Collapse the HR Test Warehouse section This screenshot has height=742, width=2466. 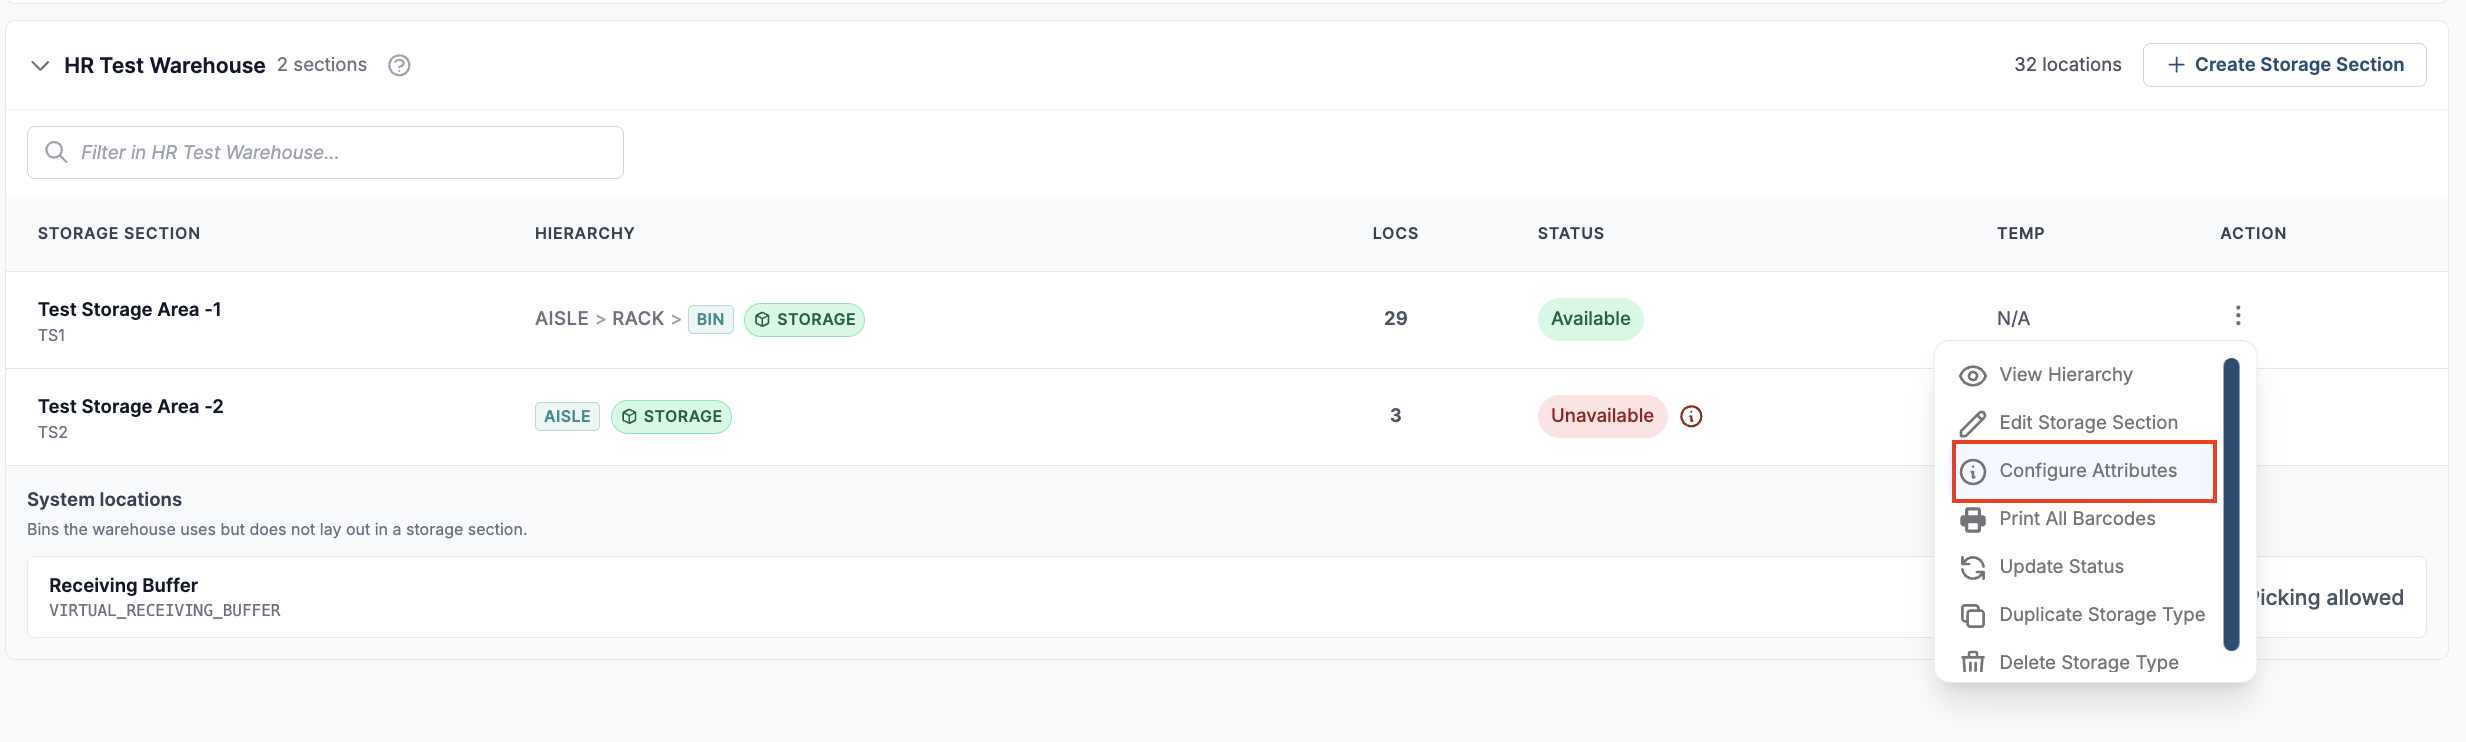click(x=40, y=65)
